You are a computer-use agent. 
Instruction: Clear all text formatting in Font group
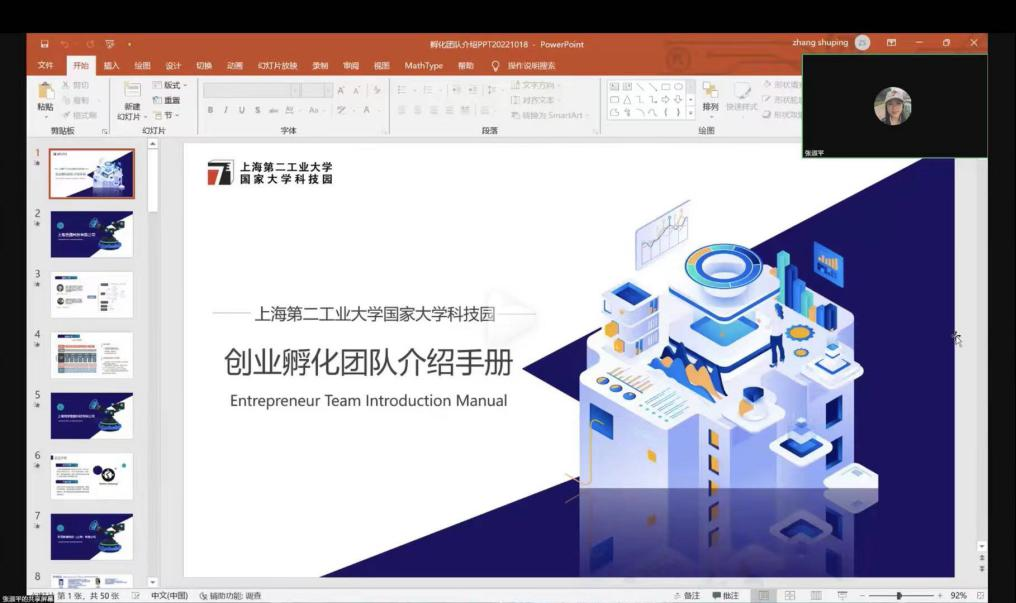(376, 90)
